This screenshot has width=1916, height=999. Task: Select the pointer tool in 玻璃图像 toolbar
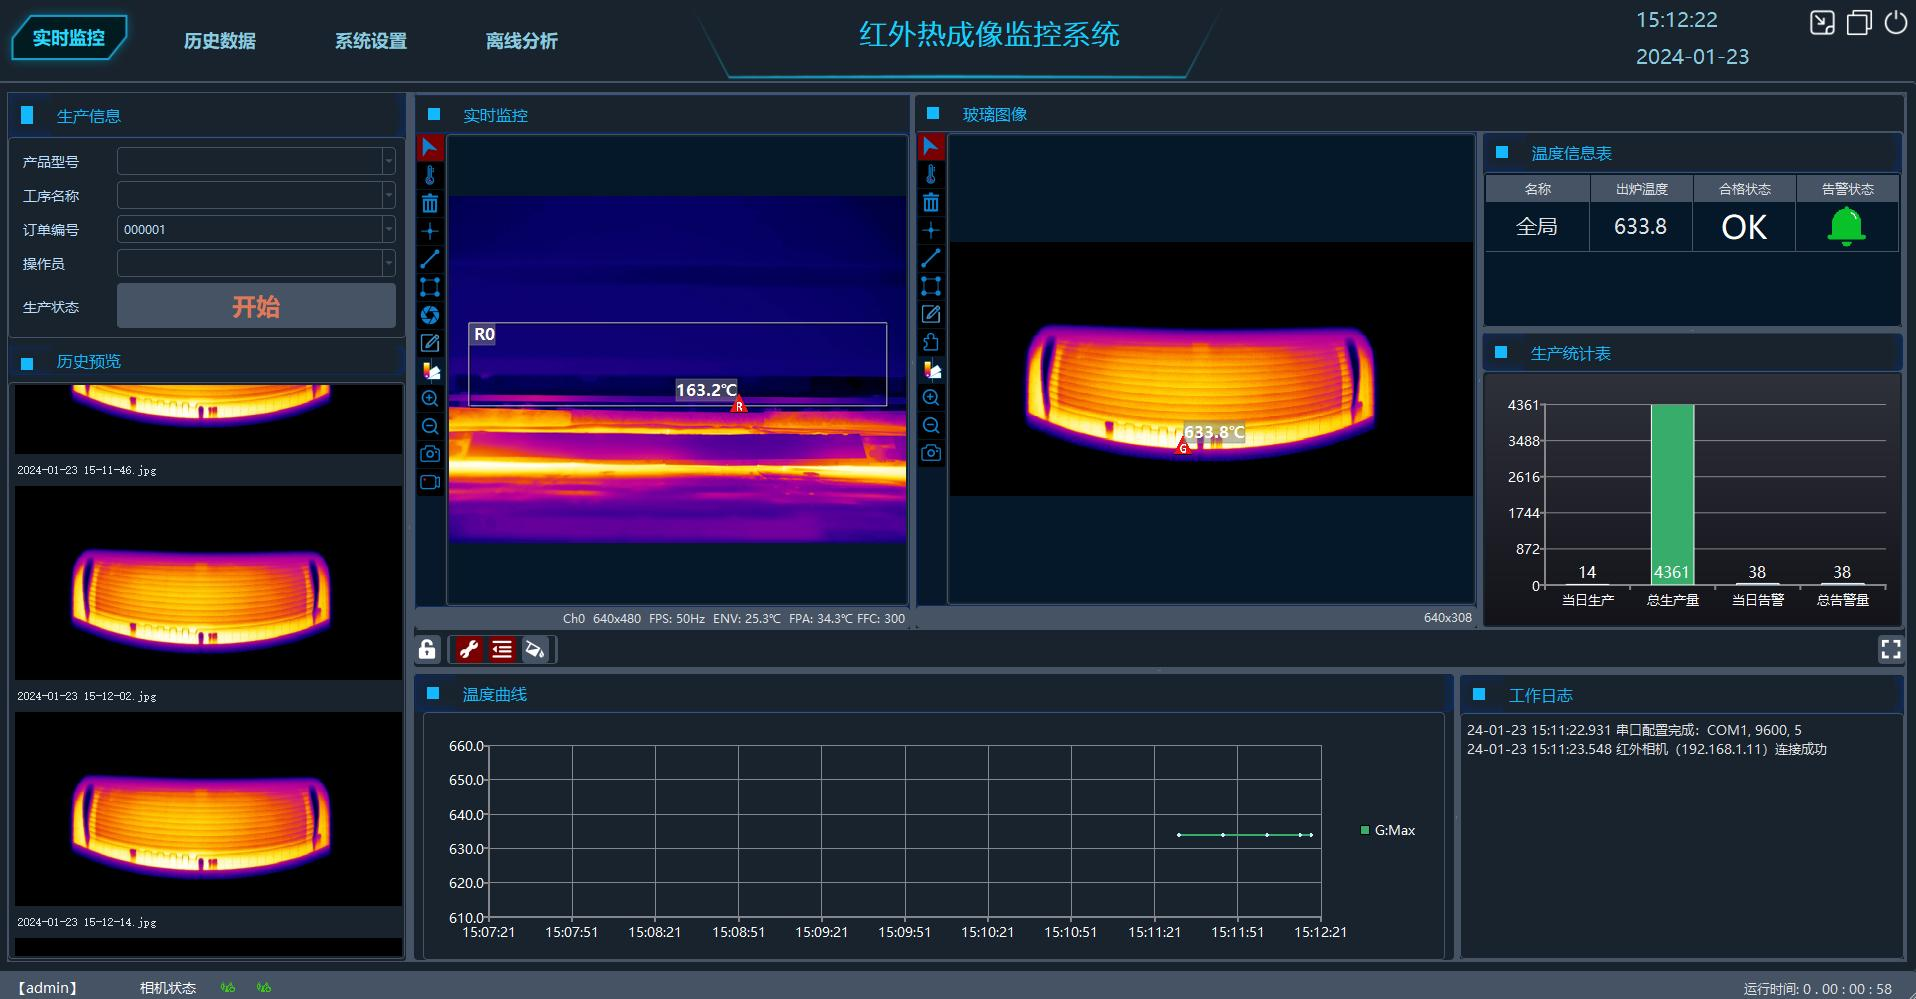tap(931, 147)
